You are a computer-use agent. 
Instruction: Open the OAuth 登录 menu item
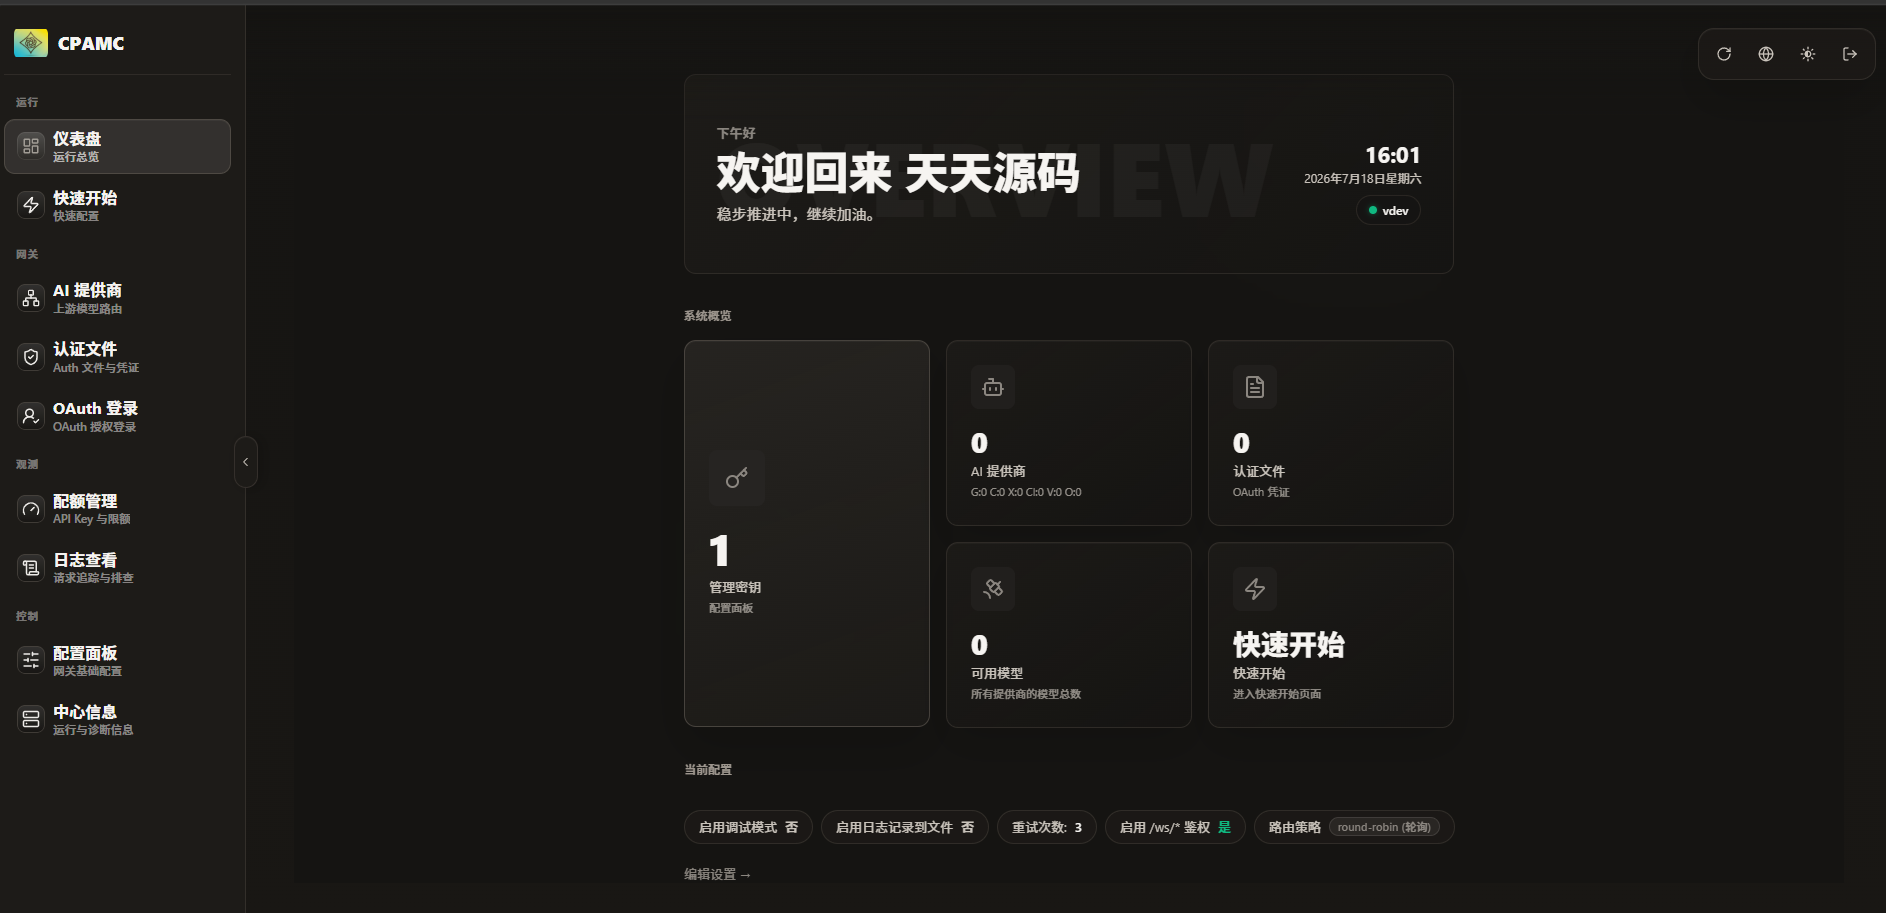(118, 416)
